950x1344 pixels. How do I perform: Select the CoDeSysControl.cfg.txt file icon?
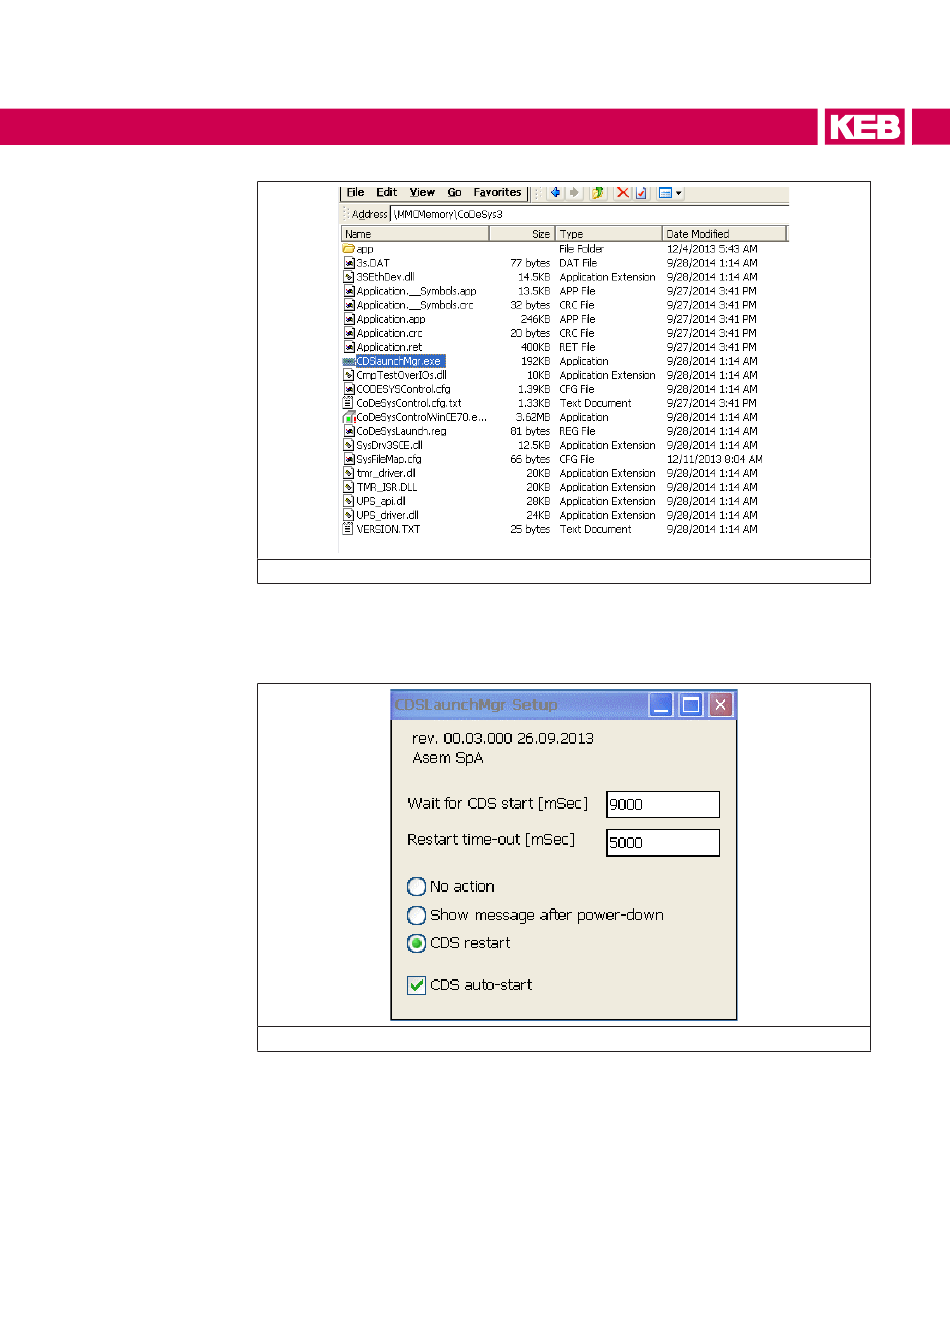click(349, 403)
